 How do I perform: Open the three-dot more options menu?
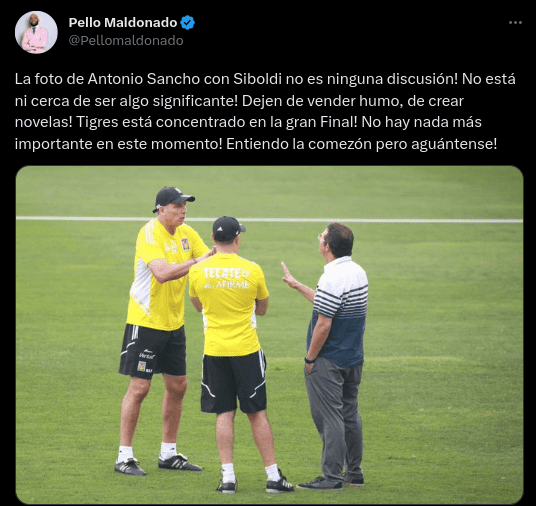coord(515,23)
